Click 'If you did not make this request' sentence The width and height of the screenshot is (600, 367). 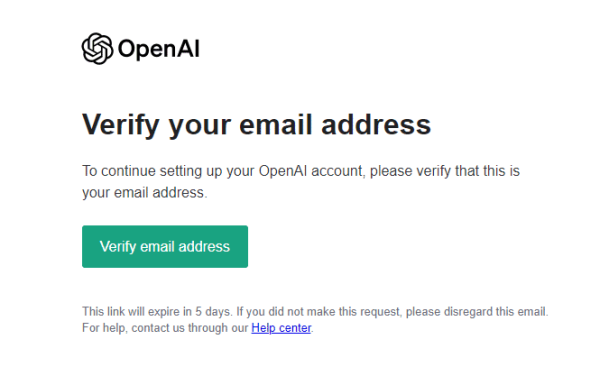[318, 312]
